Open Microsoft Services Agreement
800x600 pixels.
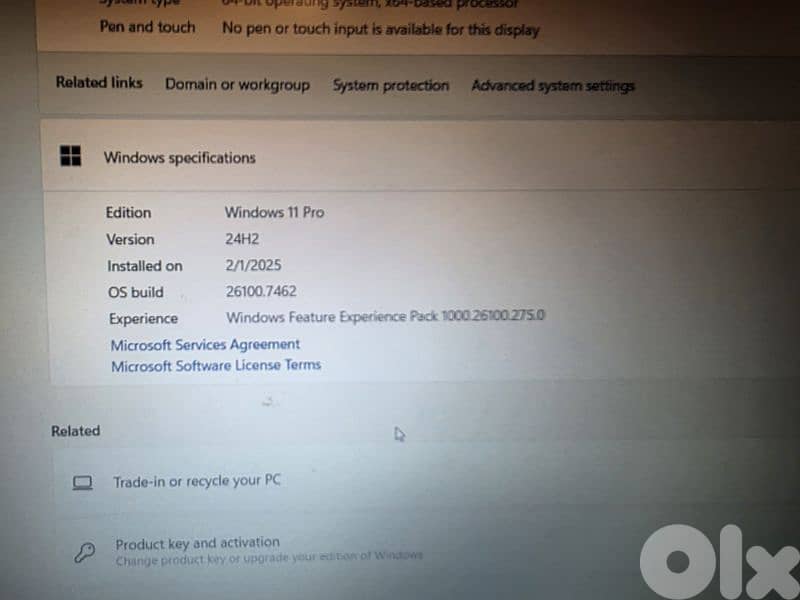point(204,344)
